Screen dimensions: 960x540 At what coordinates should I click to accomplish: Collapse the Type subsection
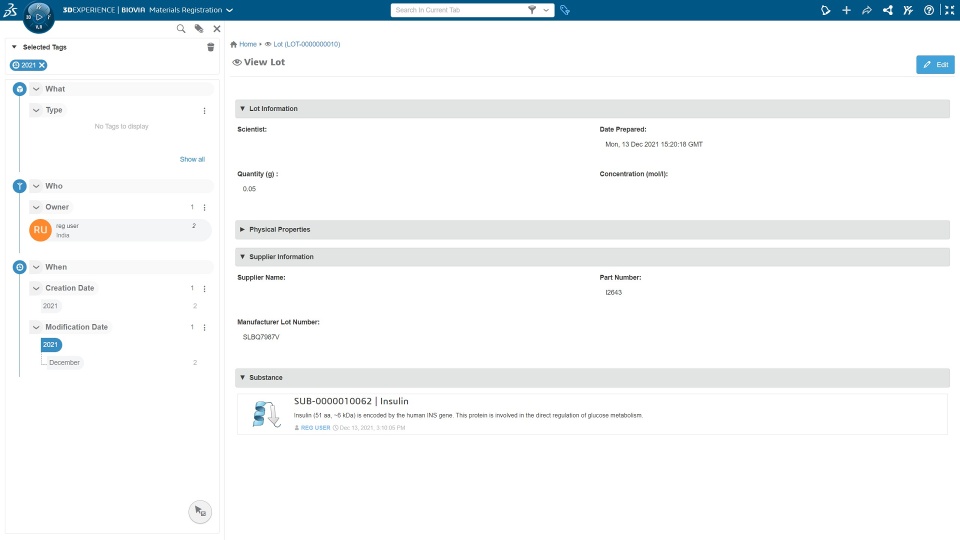(36, 110)
